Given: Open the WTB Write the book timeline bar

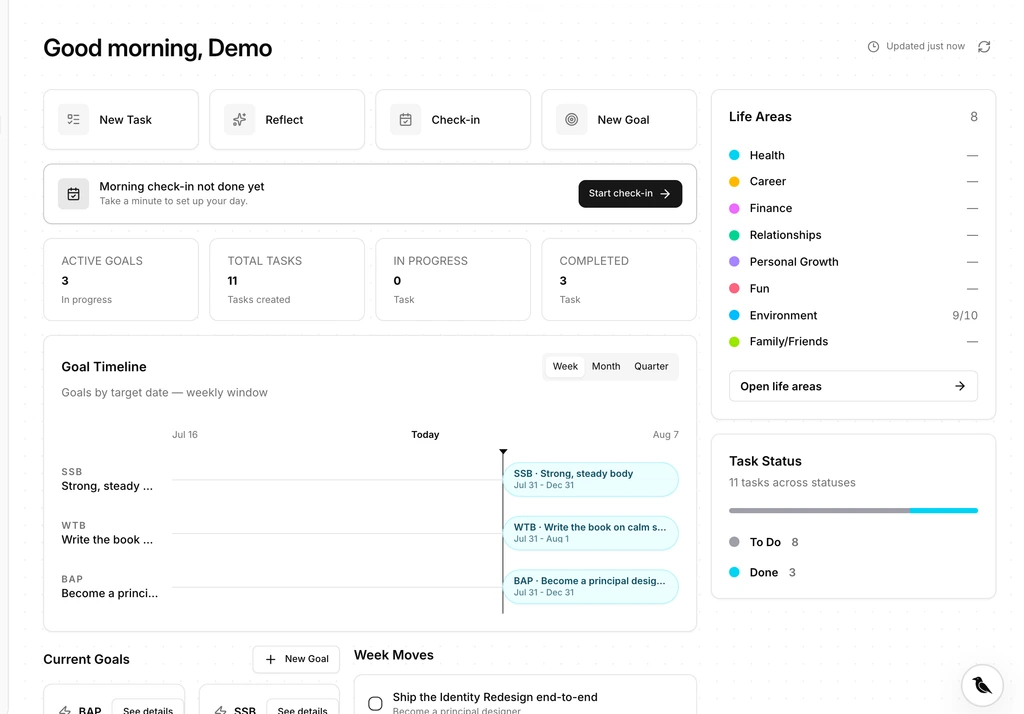Looking at the screenshot, I should click(x=590, y=533).
